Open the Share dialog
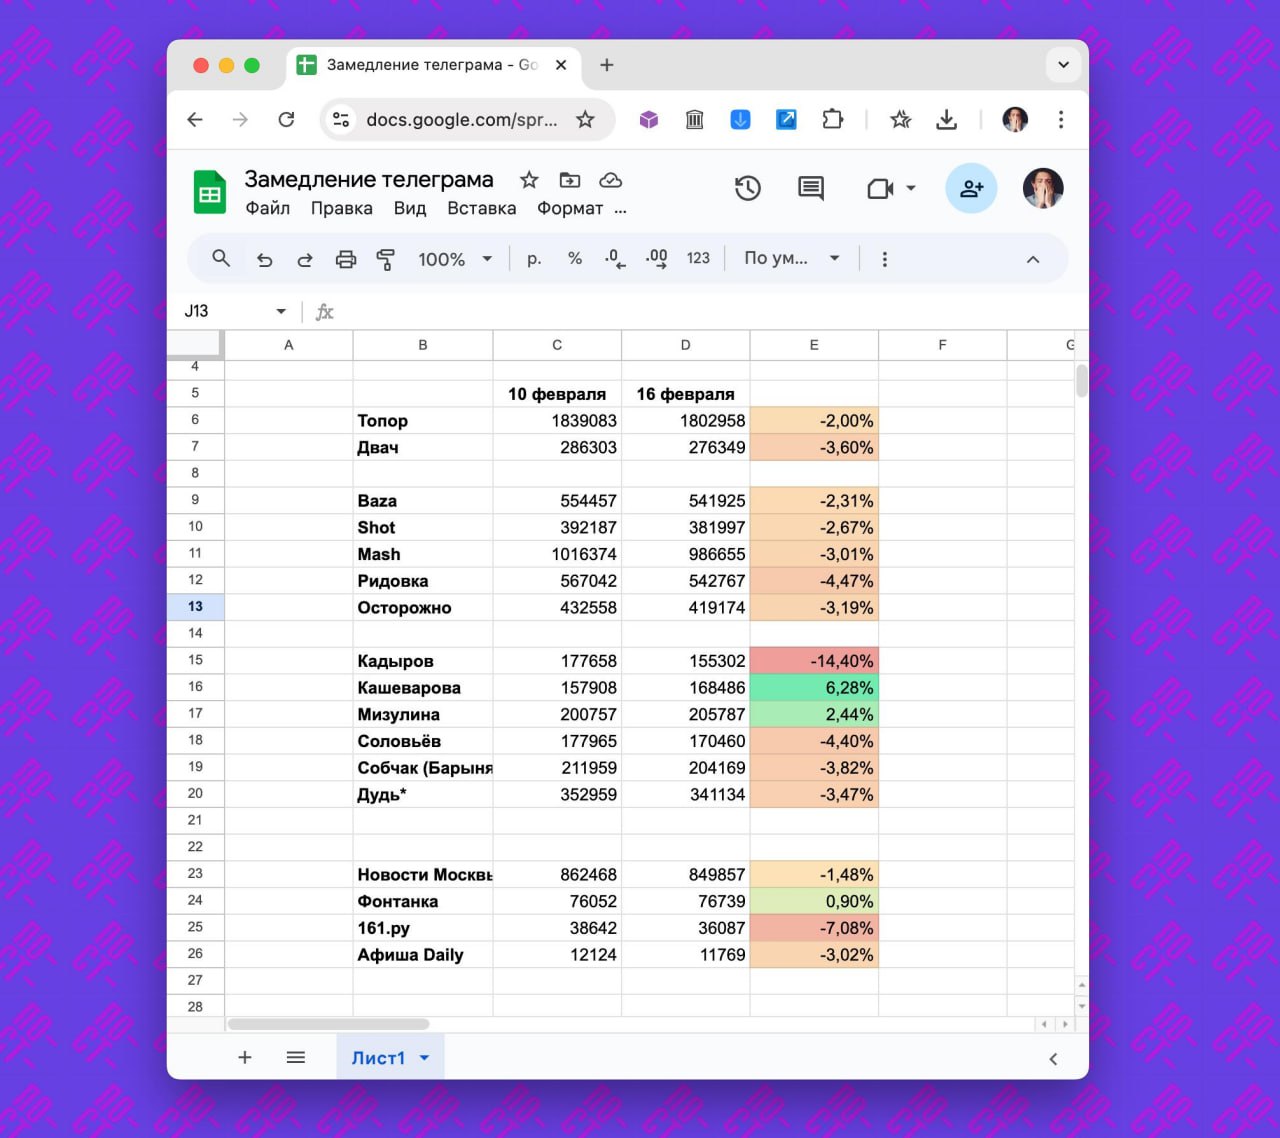The height and width of the screenshot is (1138, 1280). pos(971,188)
